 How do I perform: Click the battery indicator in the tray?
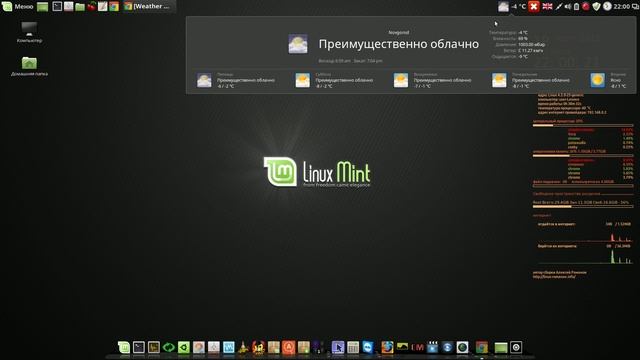click(576, 7)
